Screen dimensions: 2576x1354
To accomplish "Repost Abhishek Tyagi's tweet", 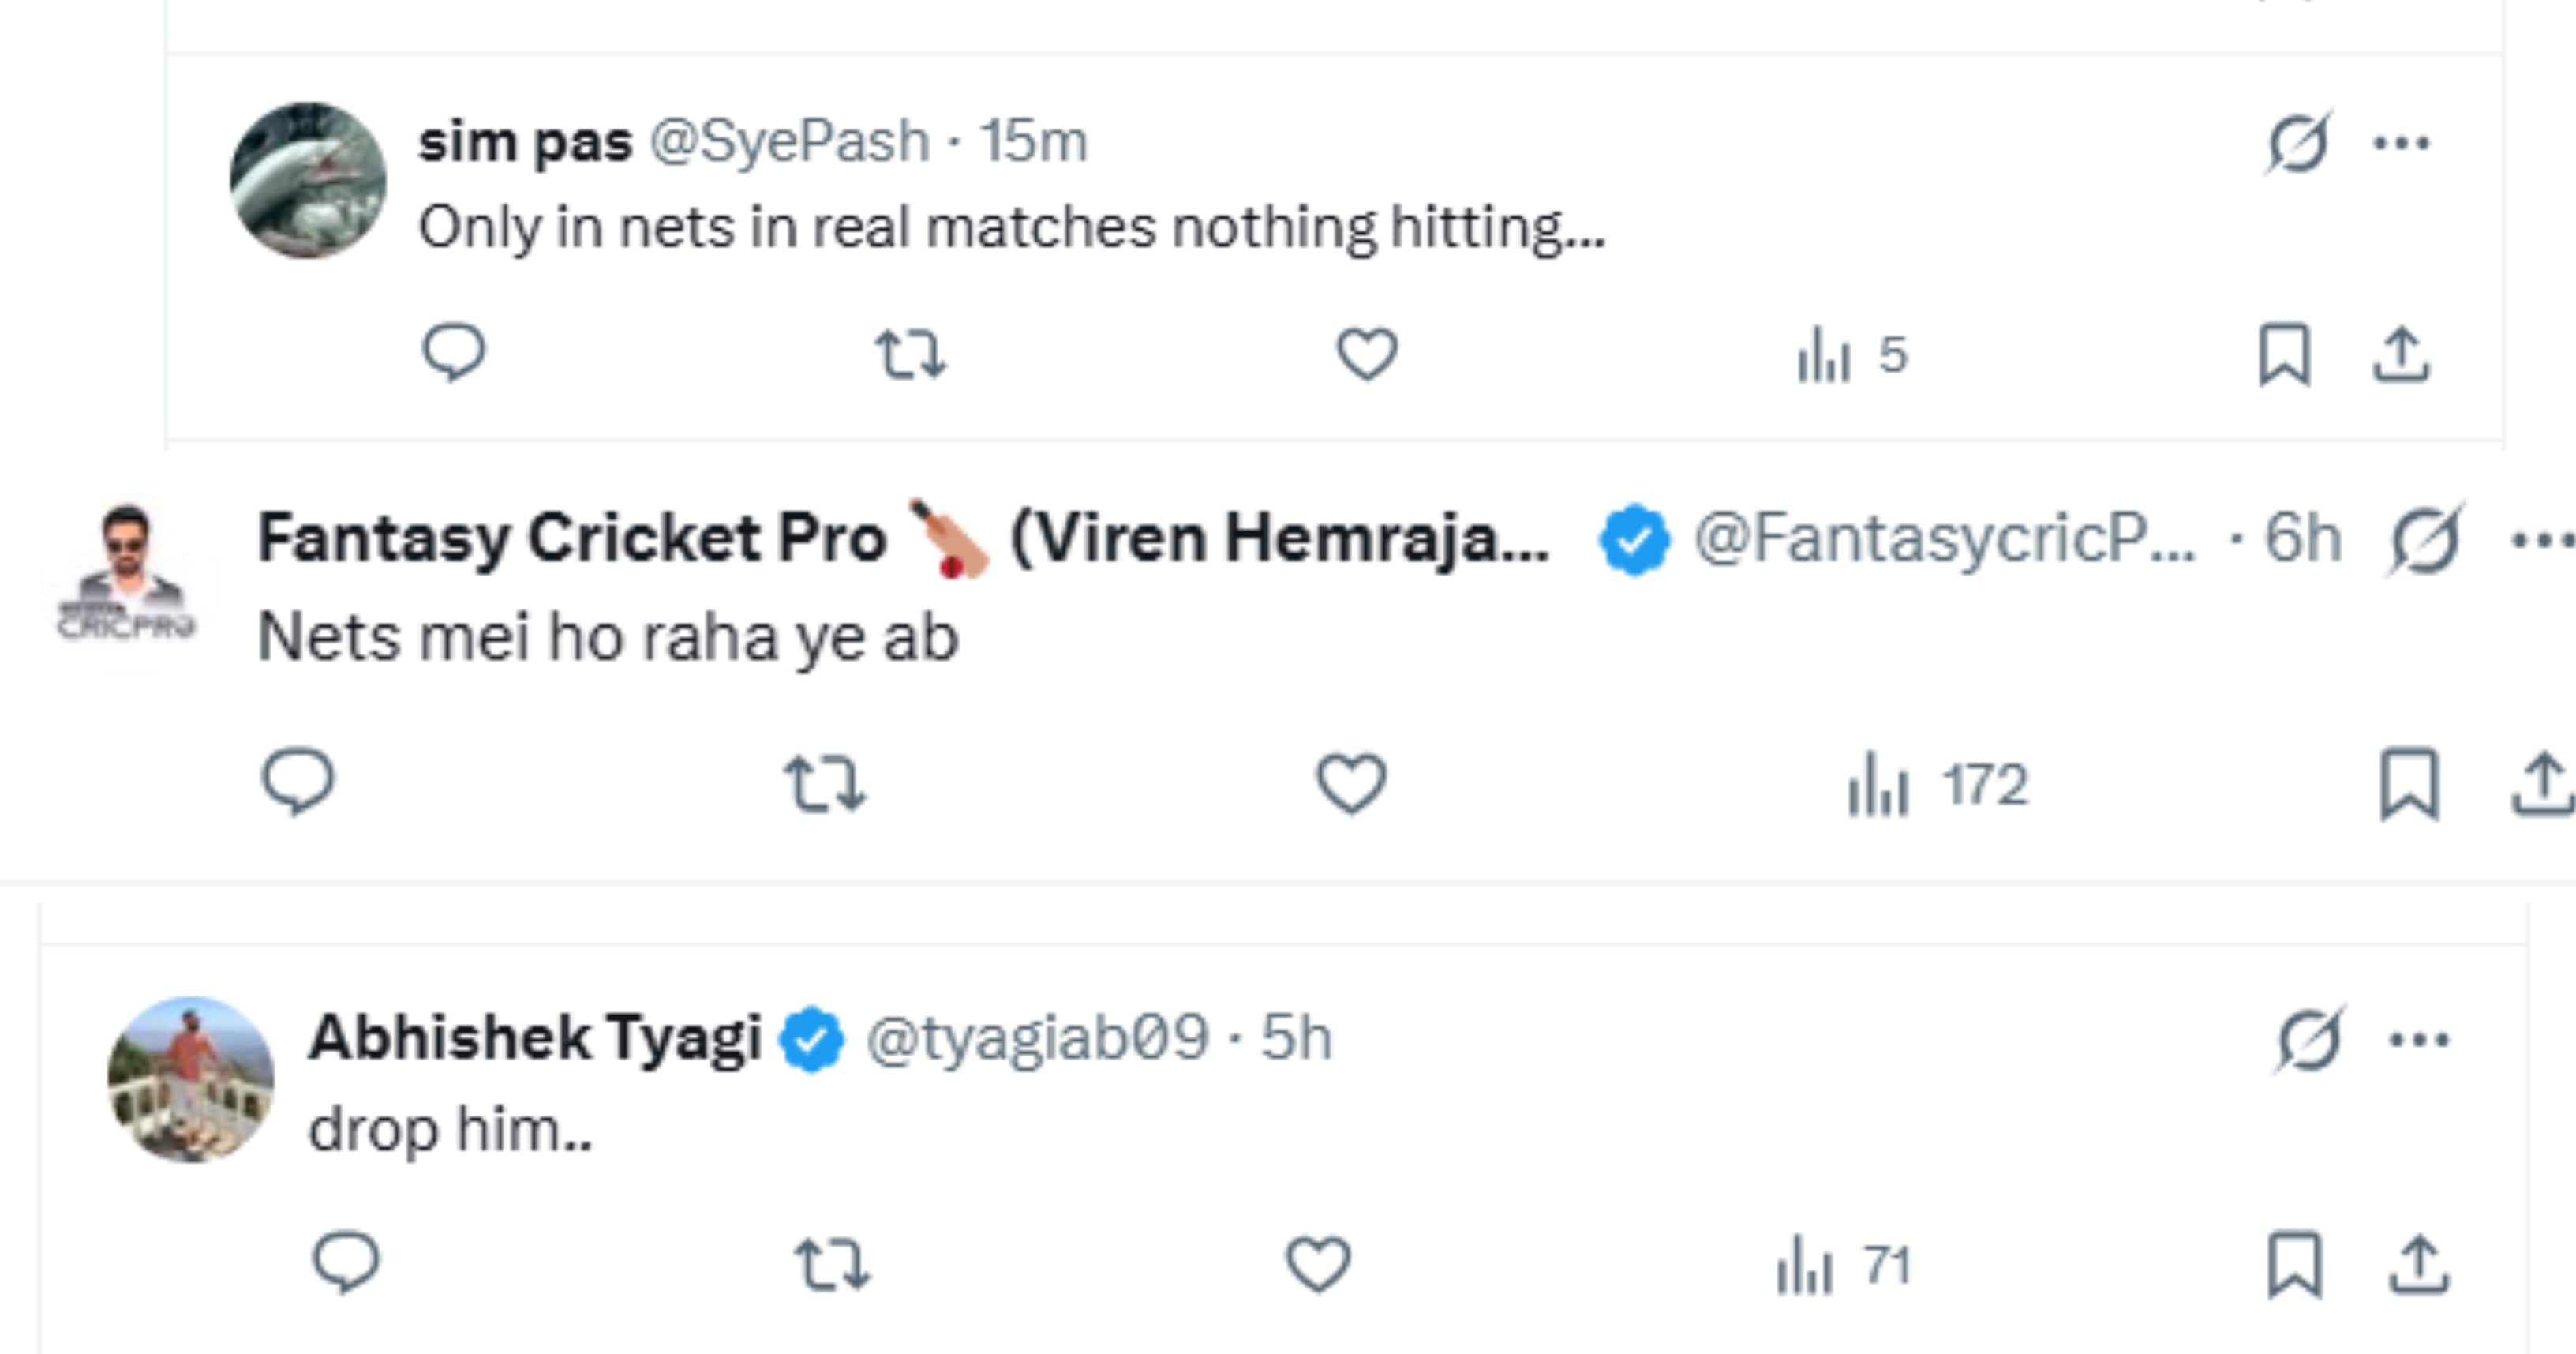I will [x=832, y=1264].
